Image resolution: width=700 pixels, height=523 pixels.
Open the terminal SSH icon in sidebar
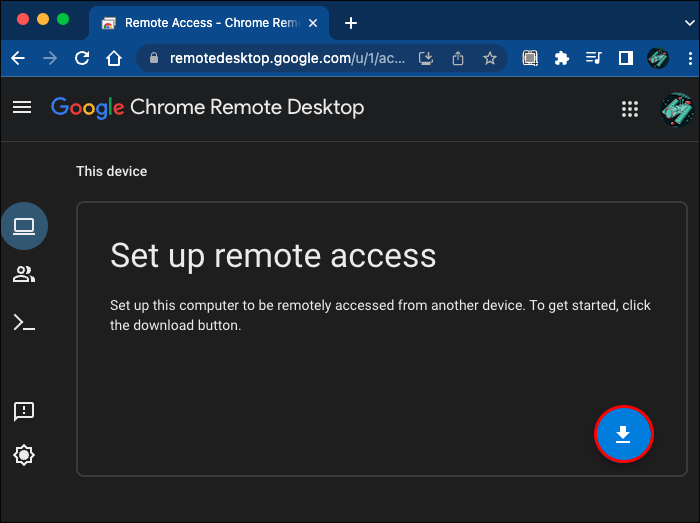coord(24,322)
